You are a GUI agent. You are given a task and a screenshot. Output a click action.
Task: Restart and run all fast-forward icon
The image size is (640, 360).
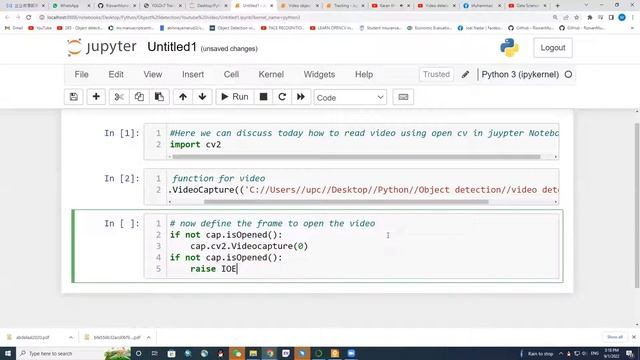click(x=301, y=97)
